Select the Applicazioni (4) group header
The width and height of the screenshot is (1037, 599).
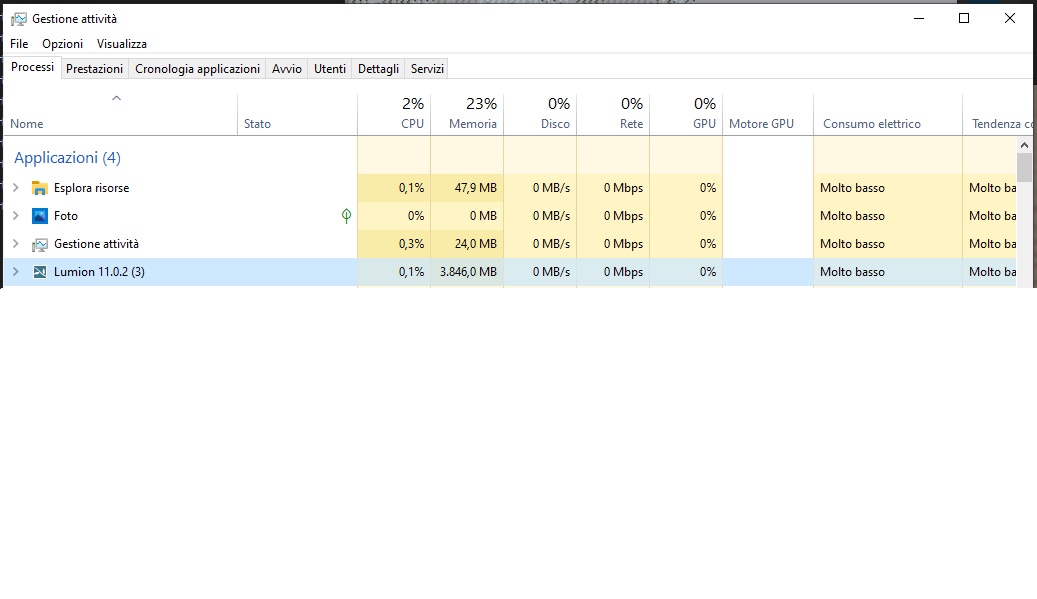(x=67, y=158)
